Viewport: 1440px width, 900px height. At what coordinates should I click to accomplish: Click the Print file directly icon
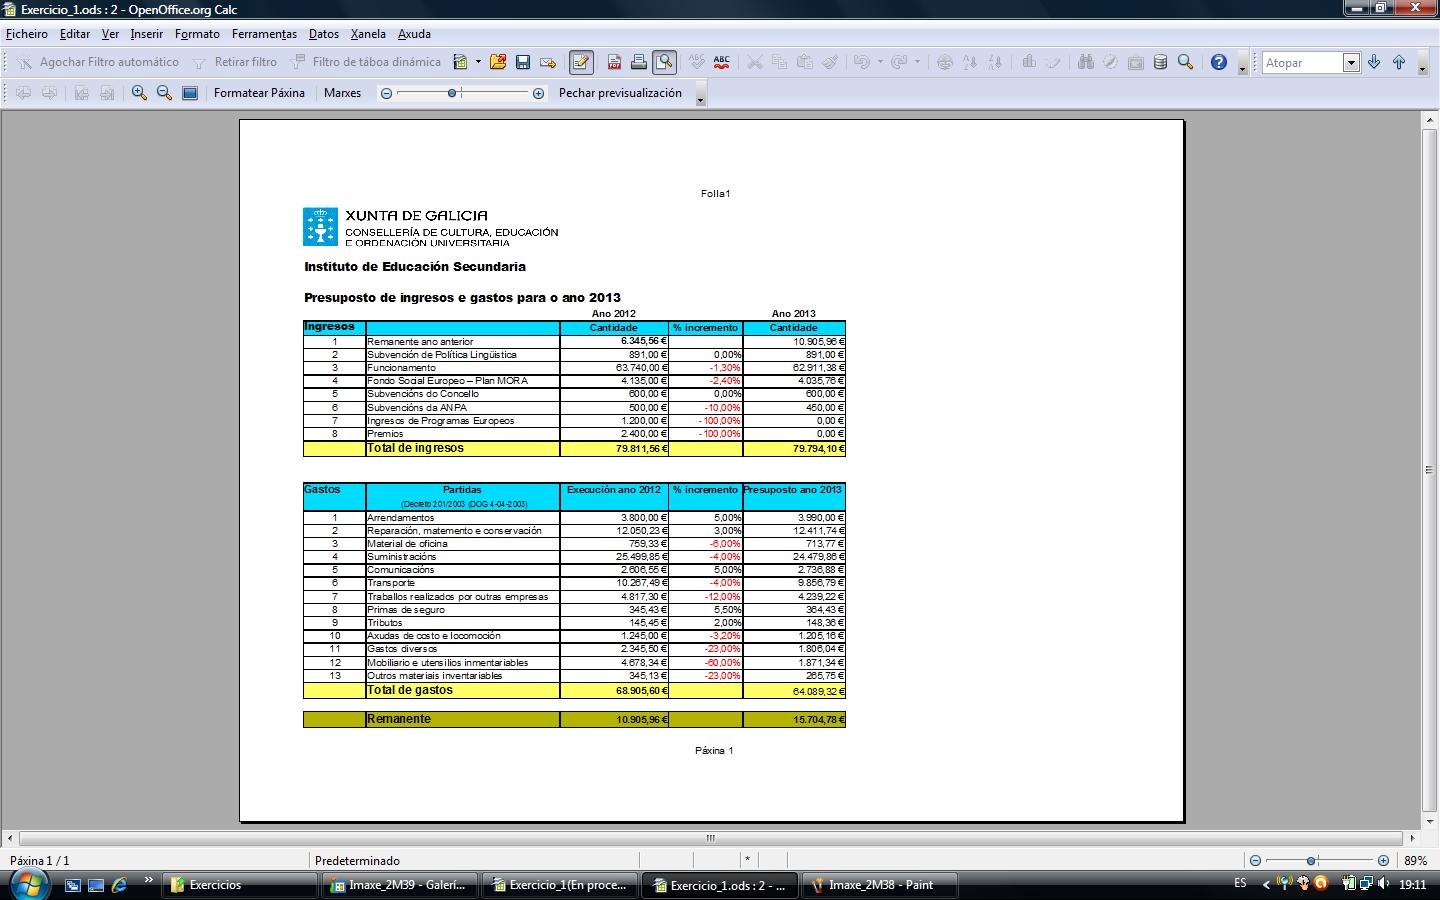639,62
